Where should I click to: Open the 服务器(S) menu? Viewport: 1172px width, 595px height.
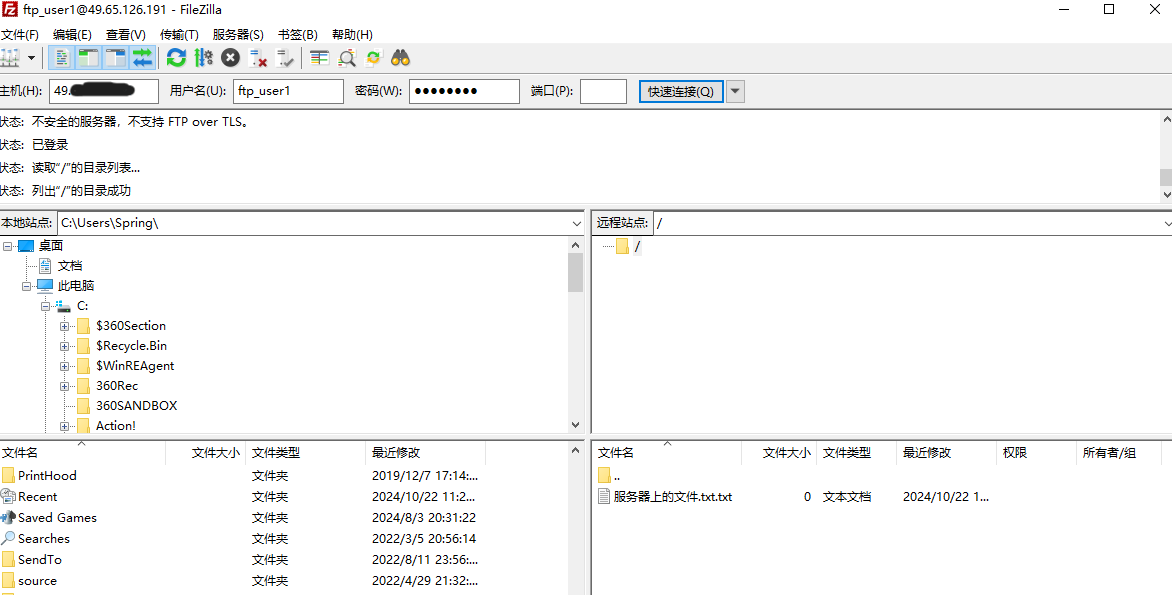coord(237,33)
